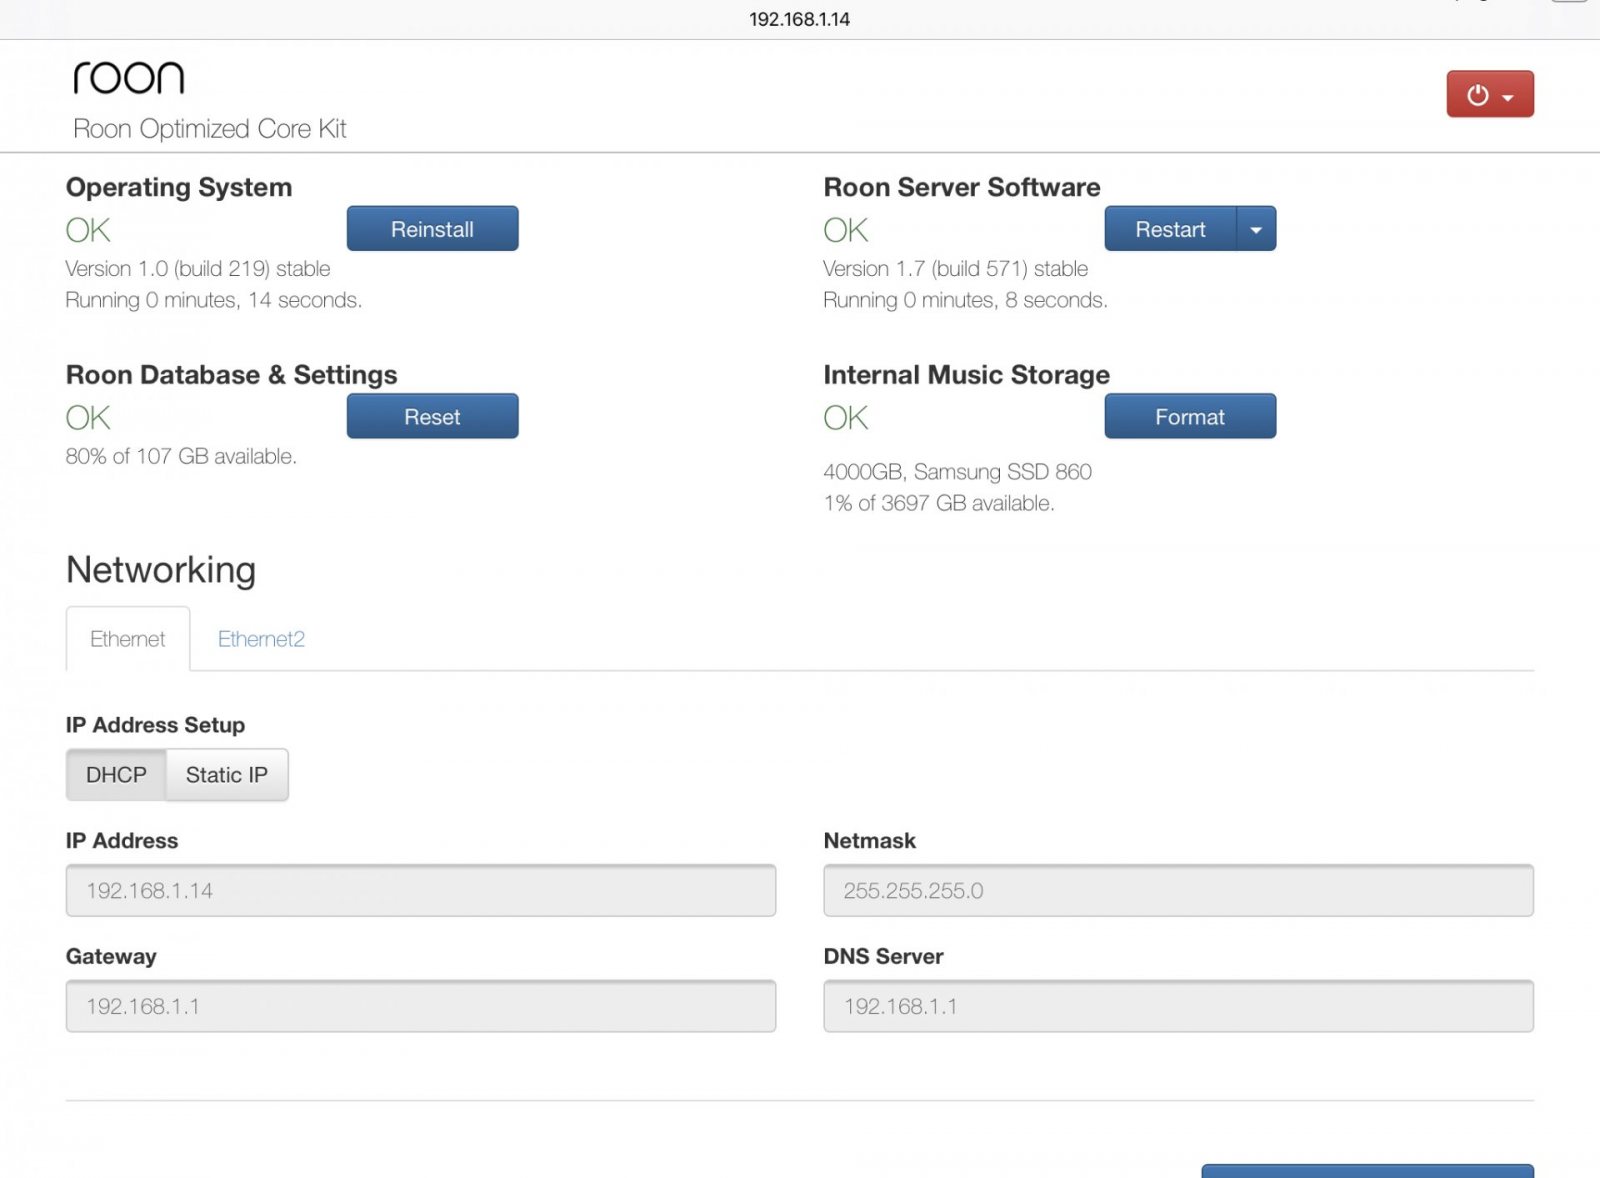
Task: Click the Networking heading
Action: 161,570
